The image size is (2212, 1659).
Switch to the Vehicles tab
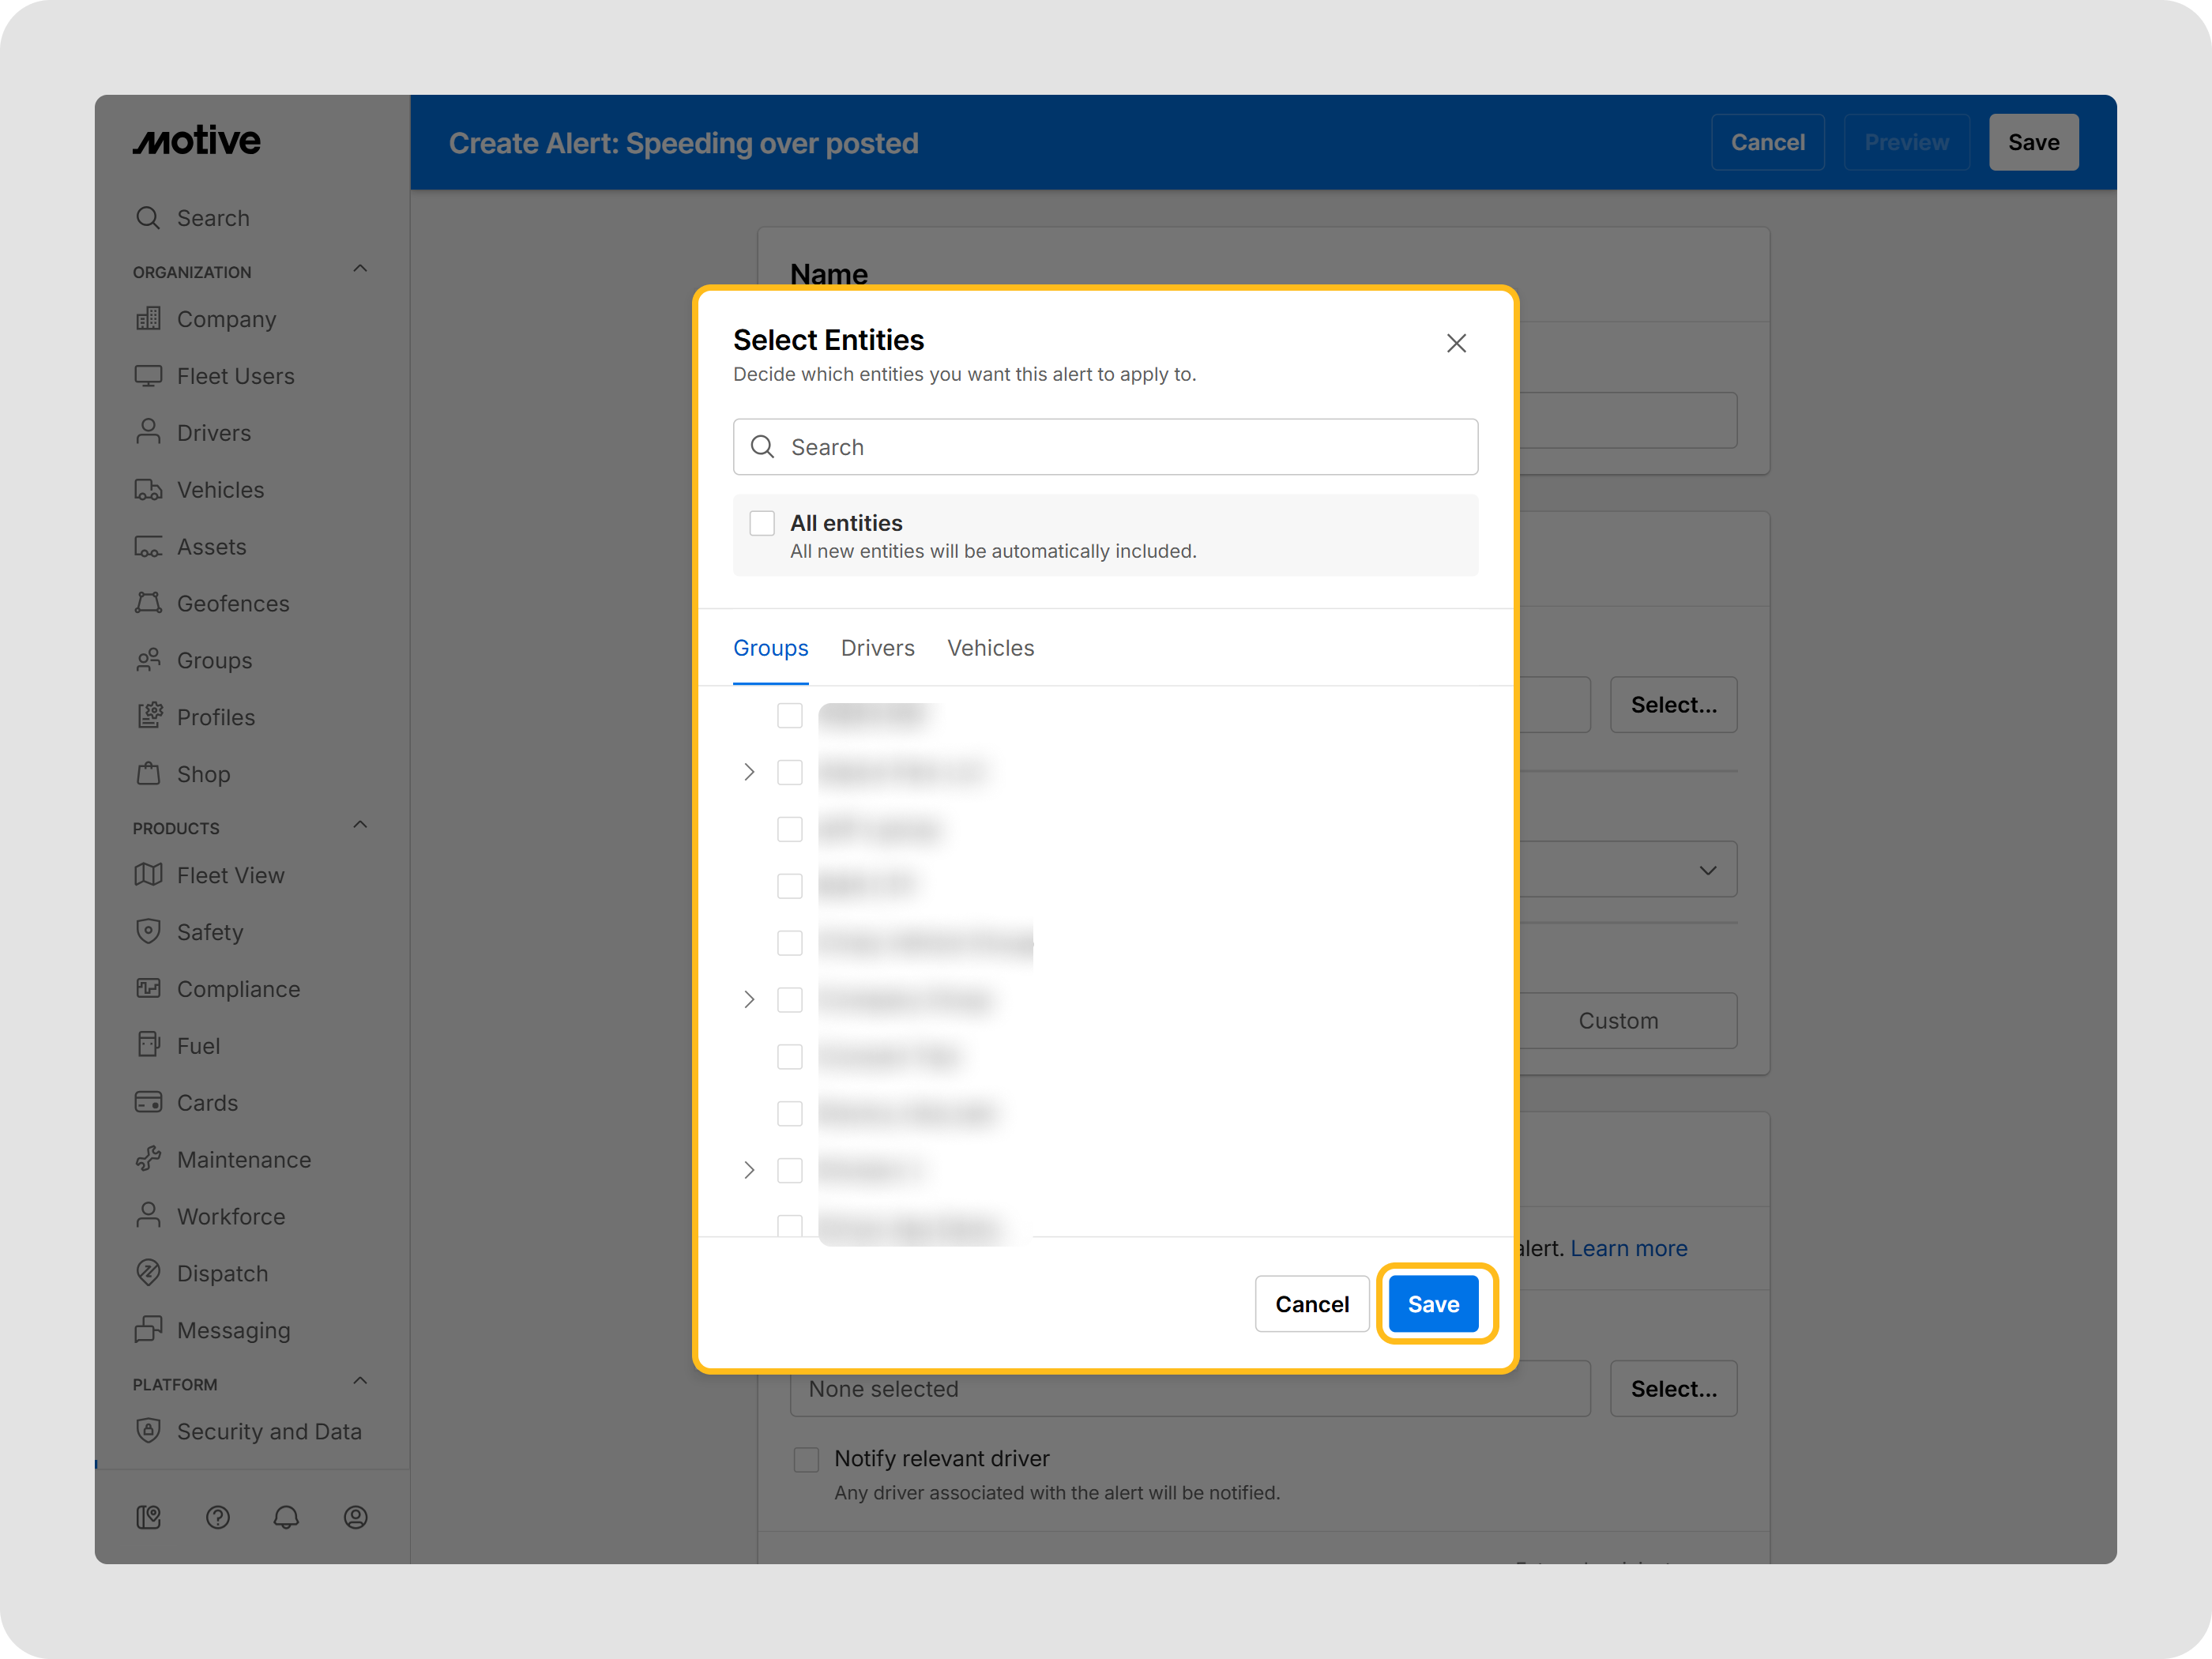[x=990, y=648]
